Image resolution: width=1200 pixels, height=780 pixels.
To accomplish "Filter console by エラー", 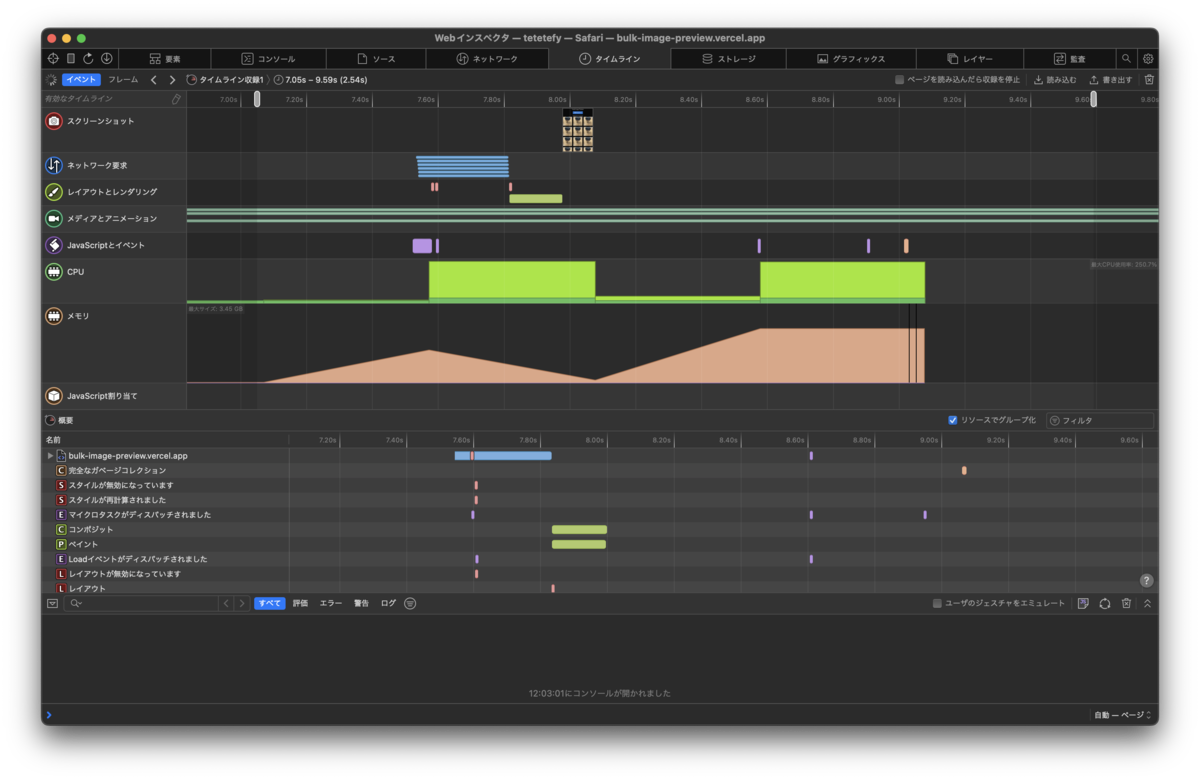I will [x=331, y=603].
